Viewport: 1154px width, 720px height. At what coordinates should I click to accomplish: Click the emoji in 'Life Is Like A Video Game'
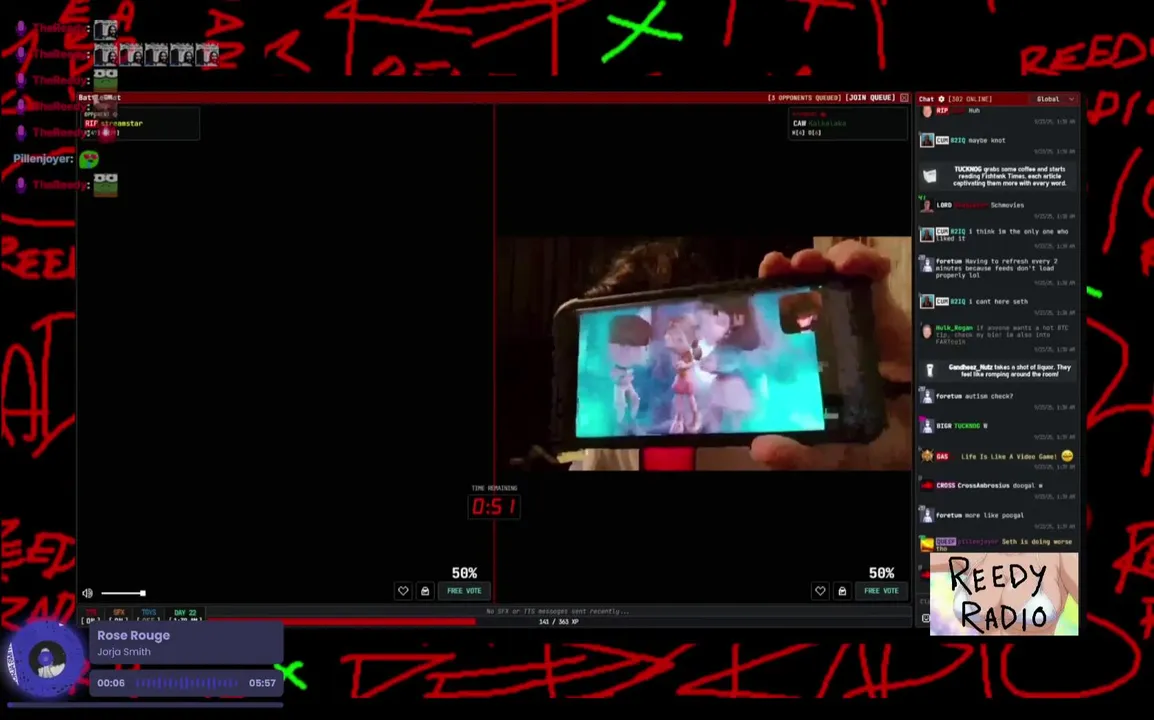[1067, 456]
